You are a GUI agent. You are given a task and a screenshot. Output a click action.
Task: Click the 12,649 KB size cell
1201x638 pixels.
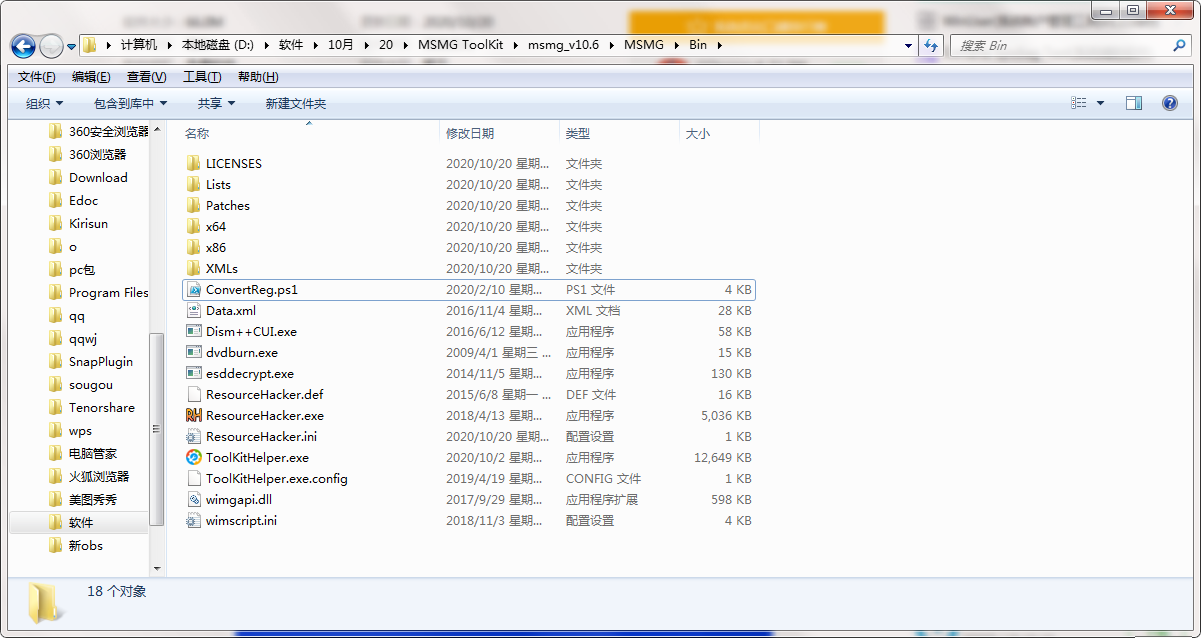point(723,457)
